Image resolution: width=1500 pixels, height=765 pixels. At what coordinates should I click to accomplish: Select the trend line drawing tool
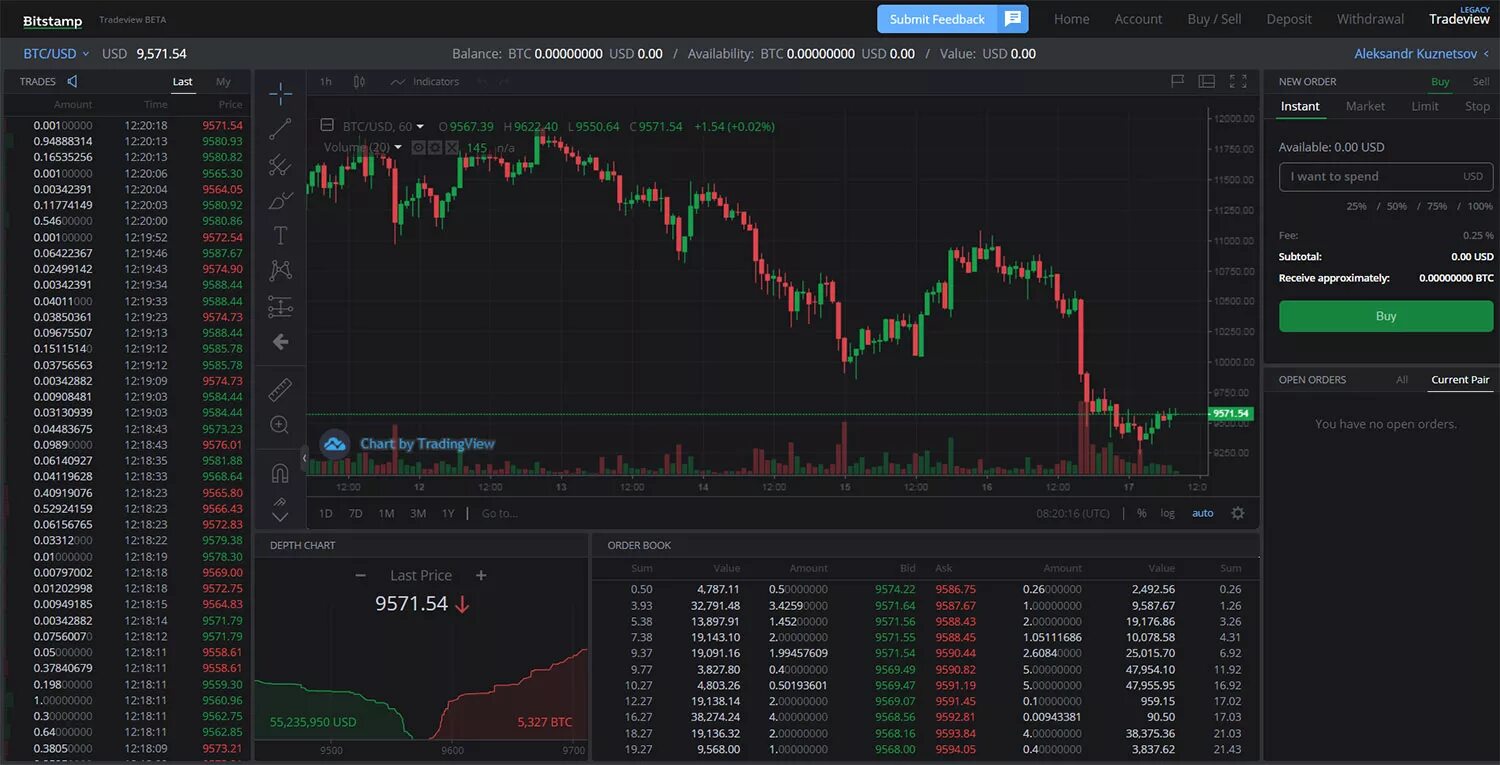pyautogui.click(x=280, y=128)
